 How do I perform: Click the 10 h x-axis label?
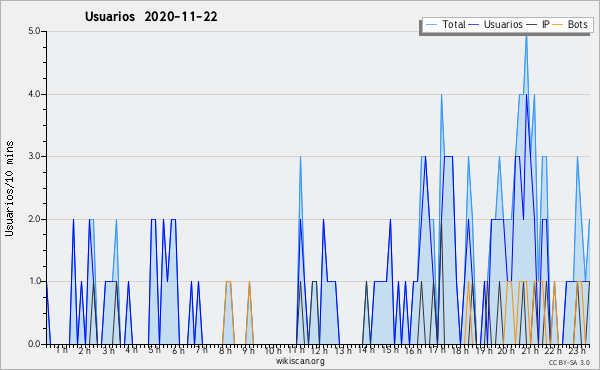[x=273, y=350]
